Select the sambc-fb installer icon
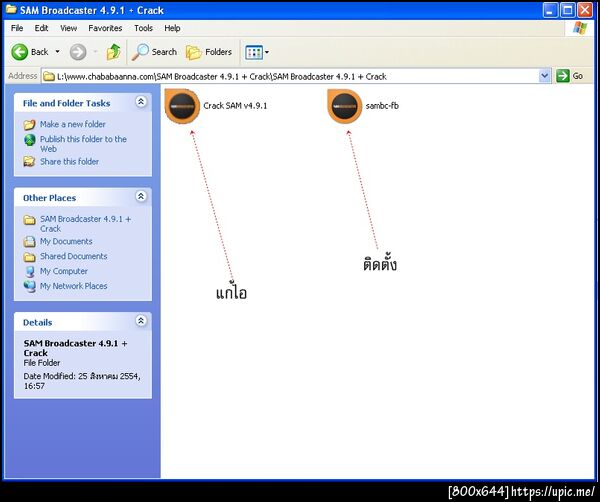This screenshot has width=600, height=502. pyautogui.click(x=344, y=106)
